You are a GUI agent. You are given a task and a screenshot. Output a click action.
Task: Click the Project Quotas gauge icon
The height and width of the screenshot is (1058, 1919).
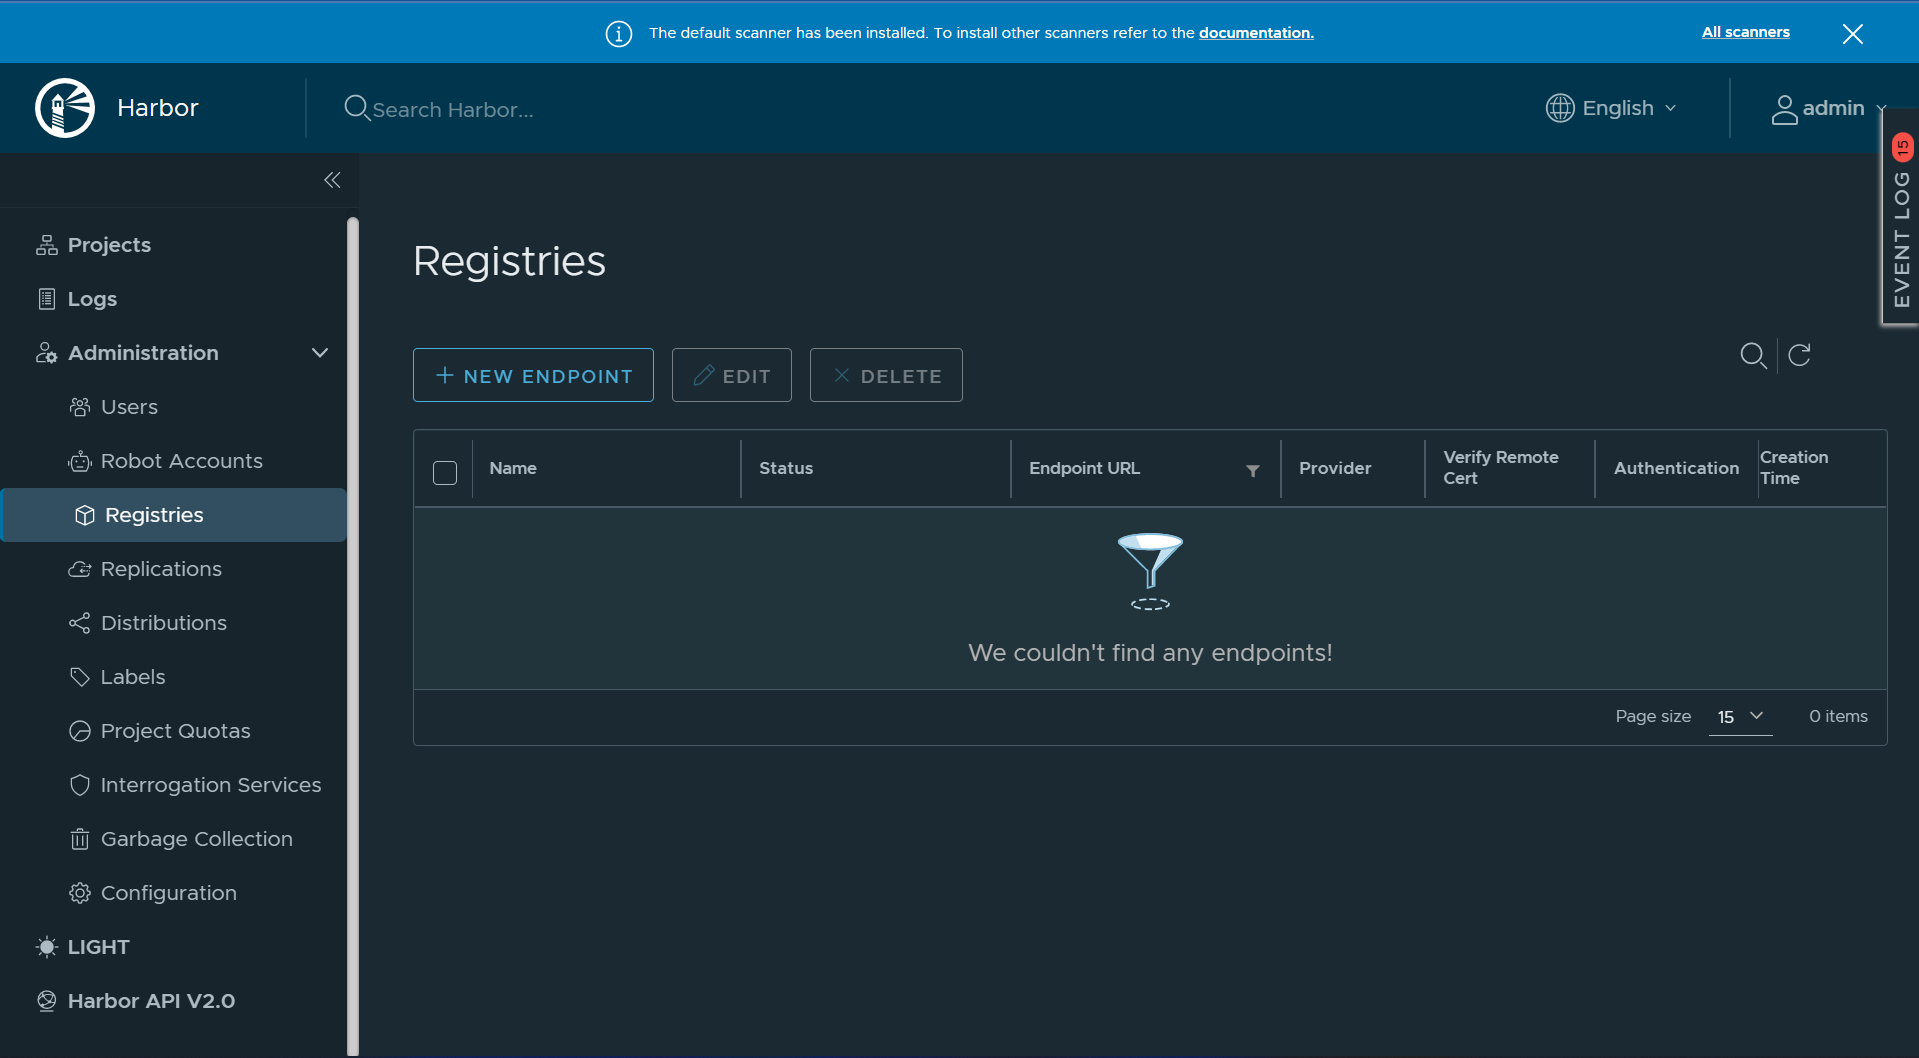[x=80, y=731]
